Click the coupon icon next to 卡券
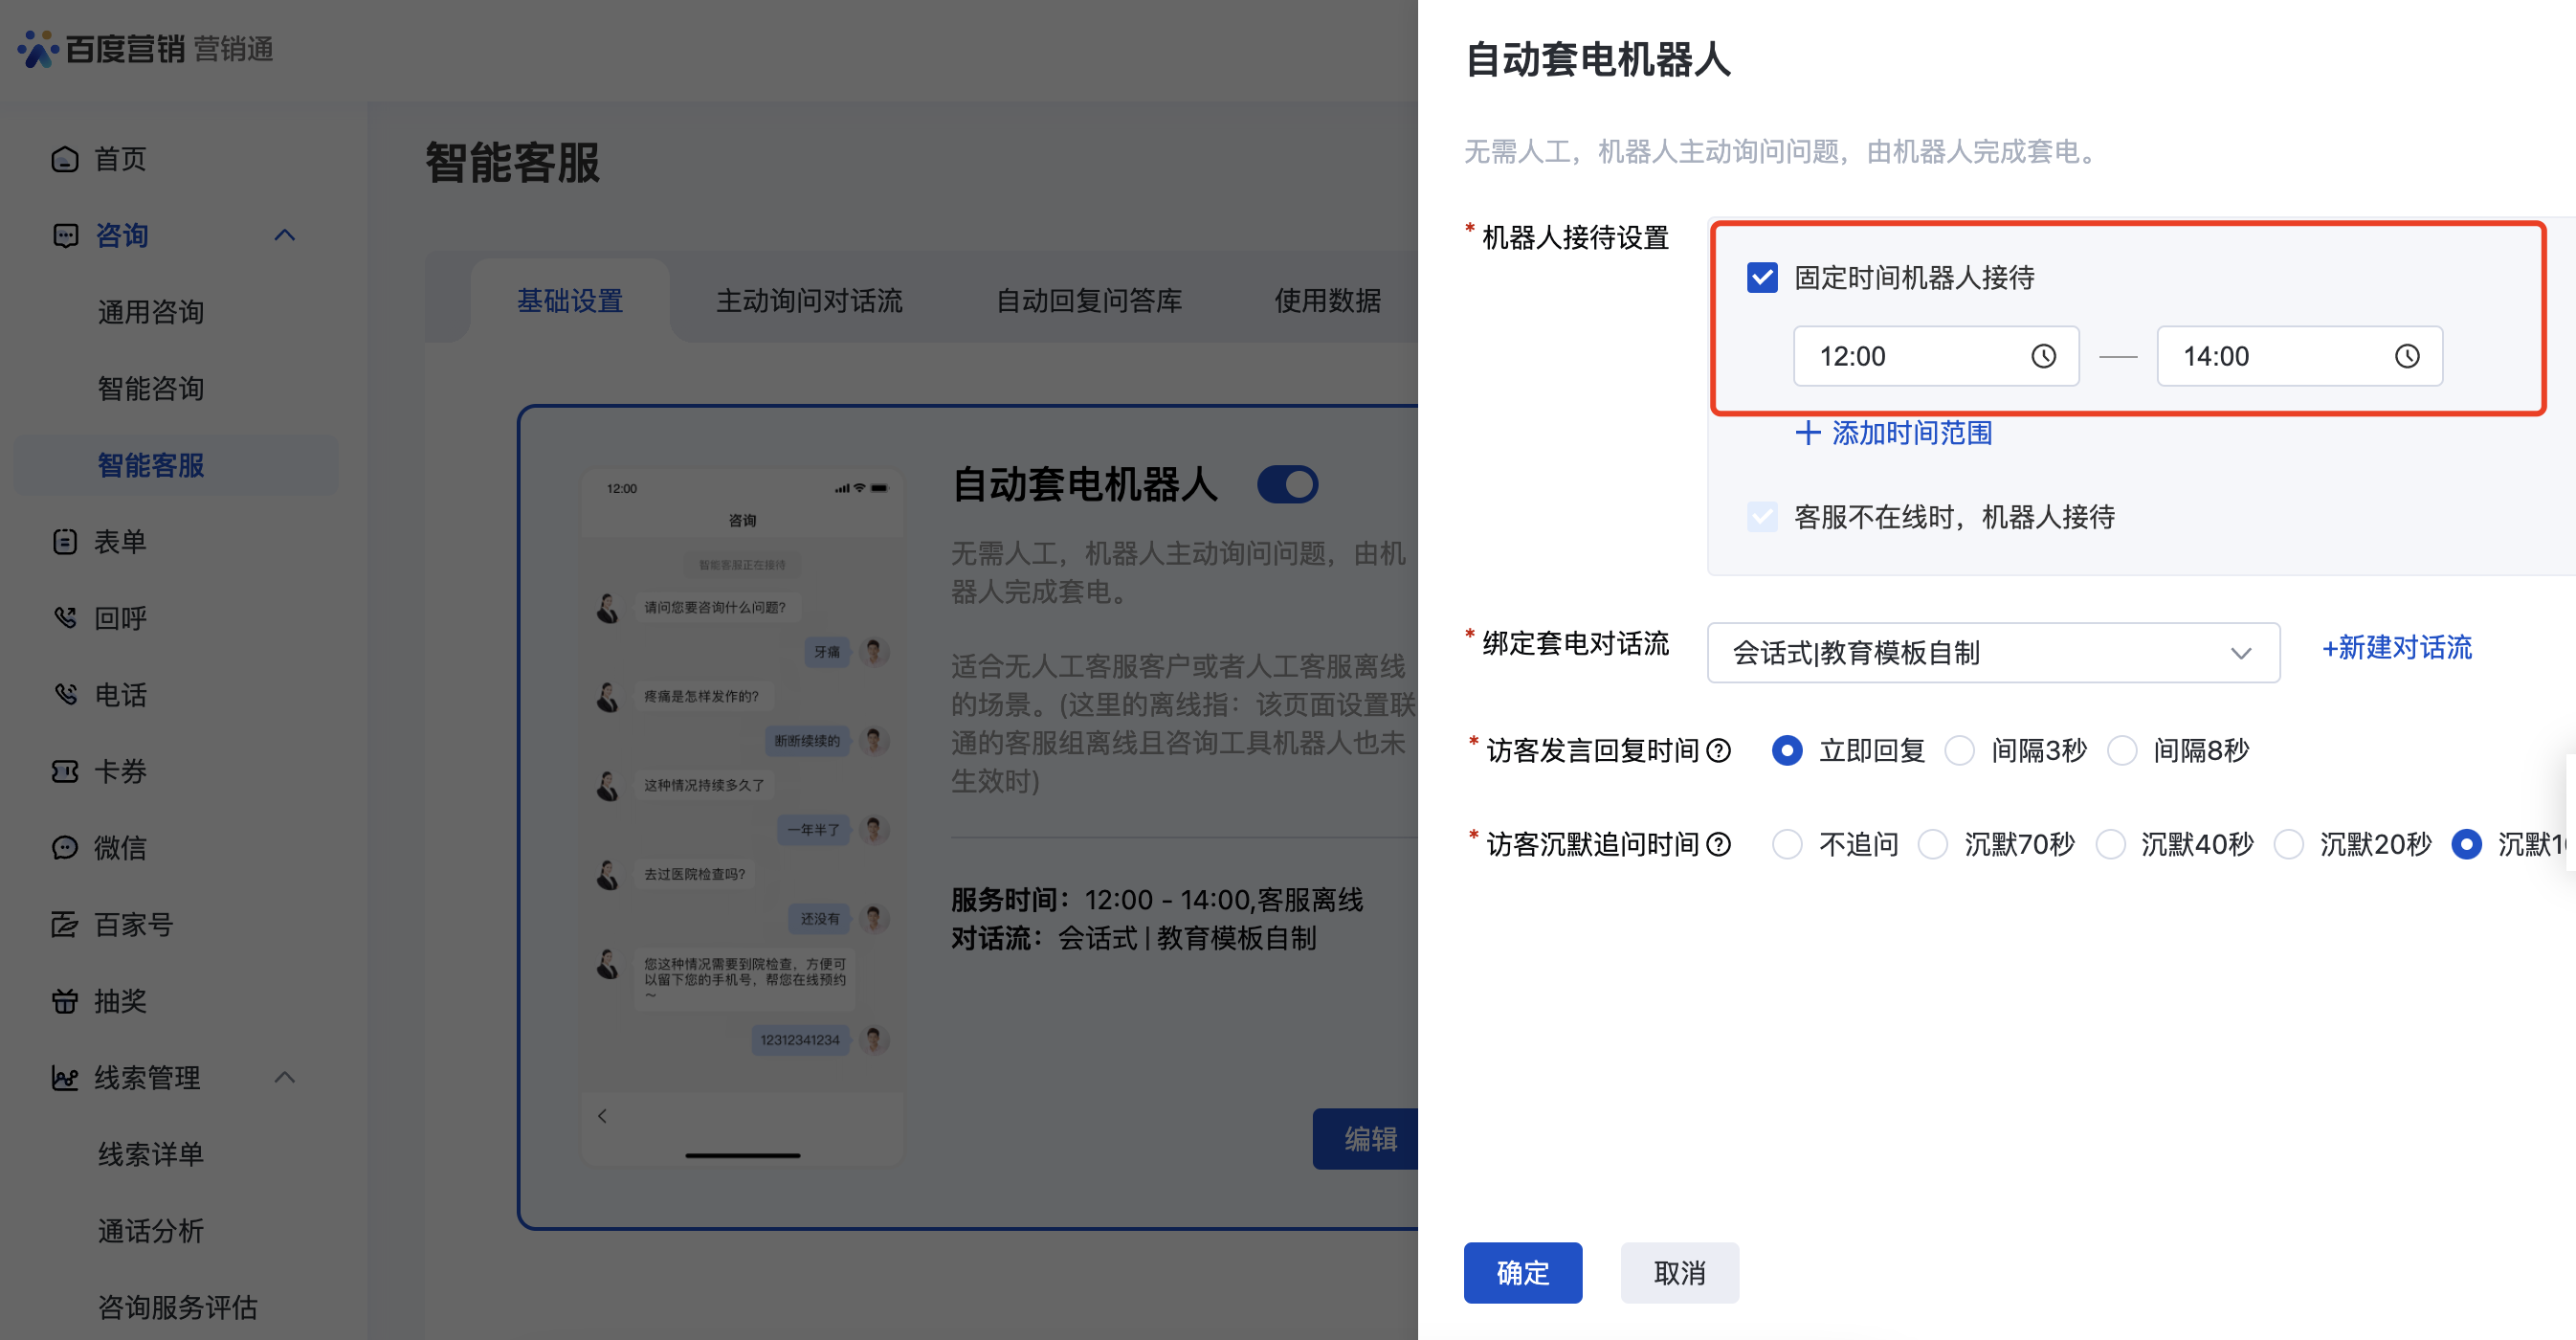 65,771
